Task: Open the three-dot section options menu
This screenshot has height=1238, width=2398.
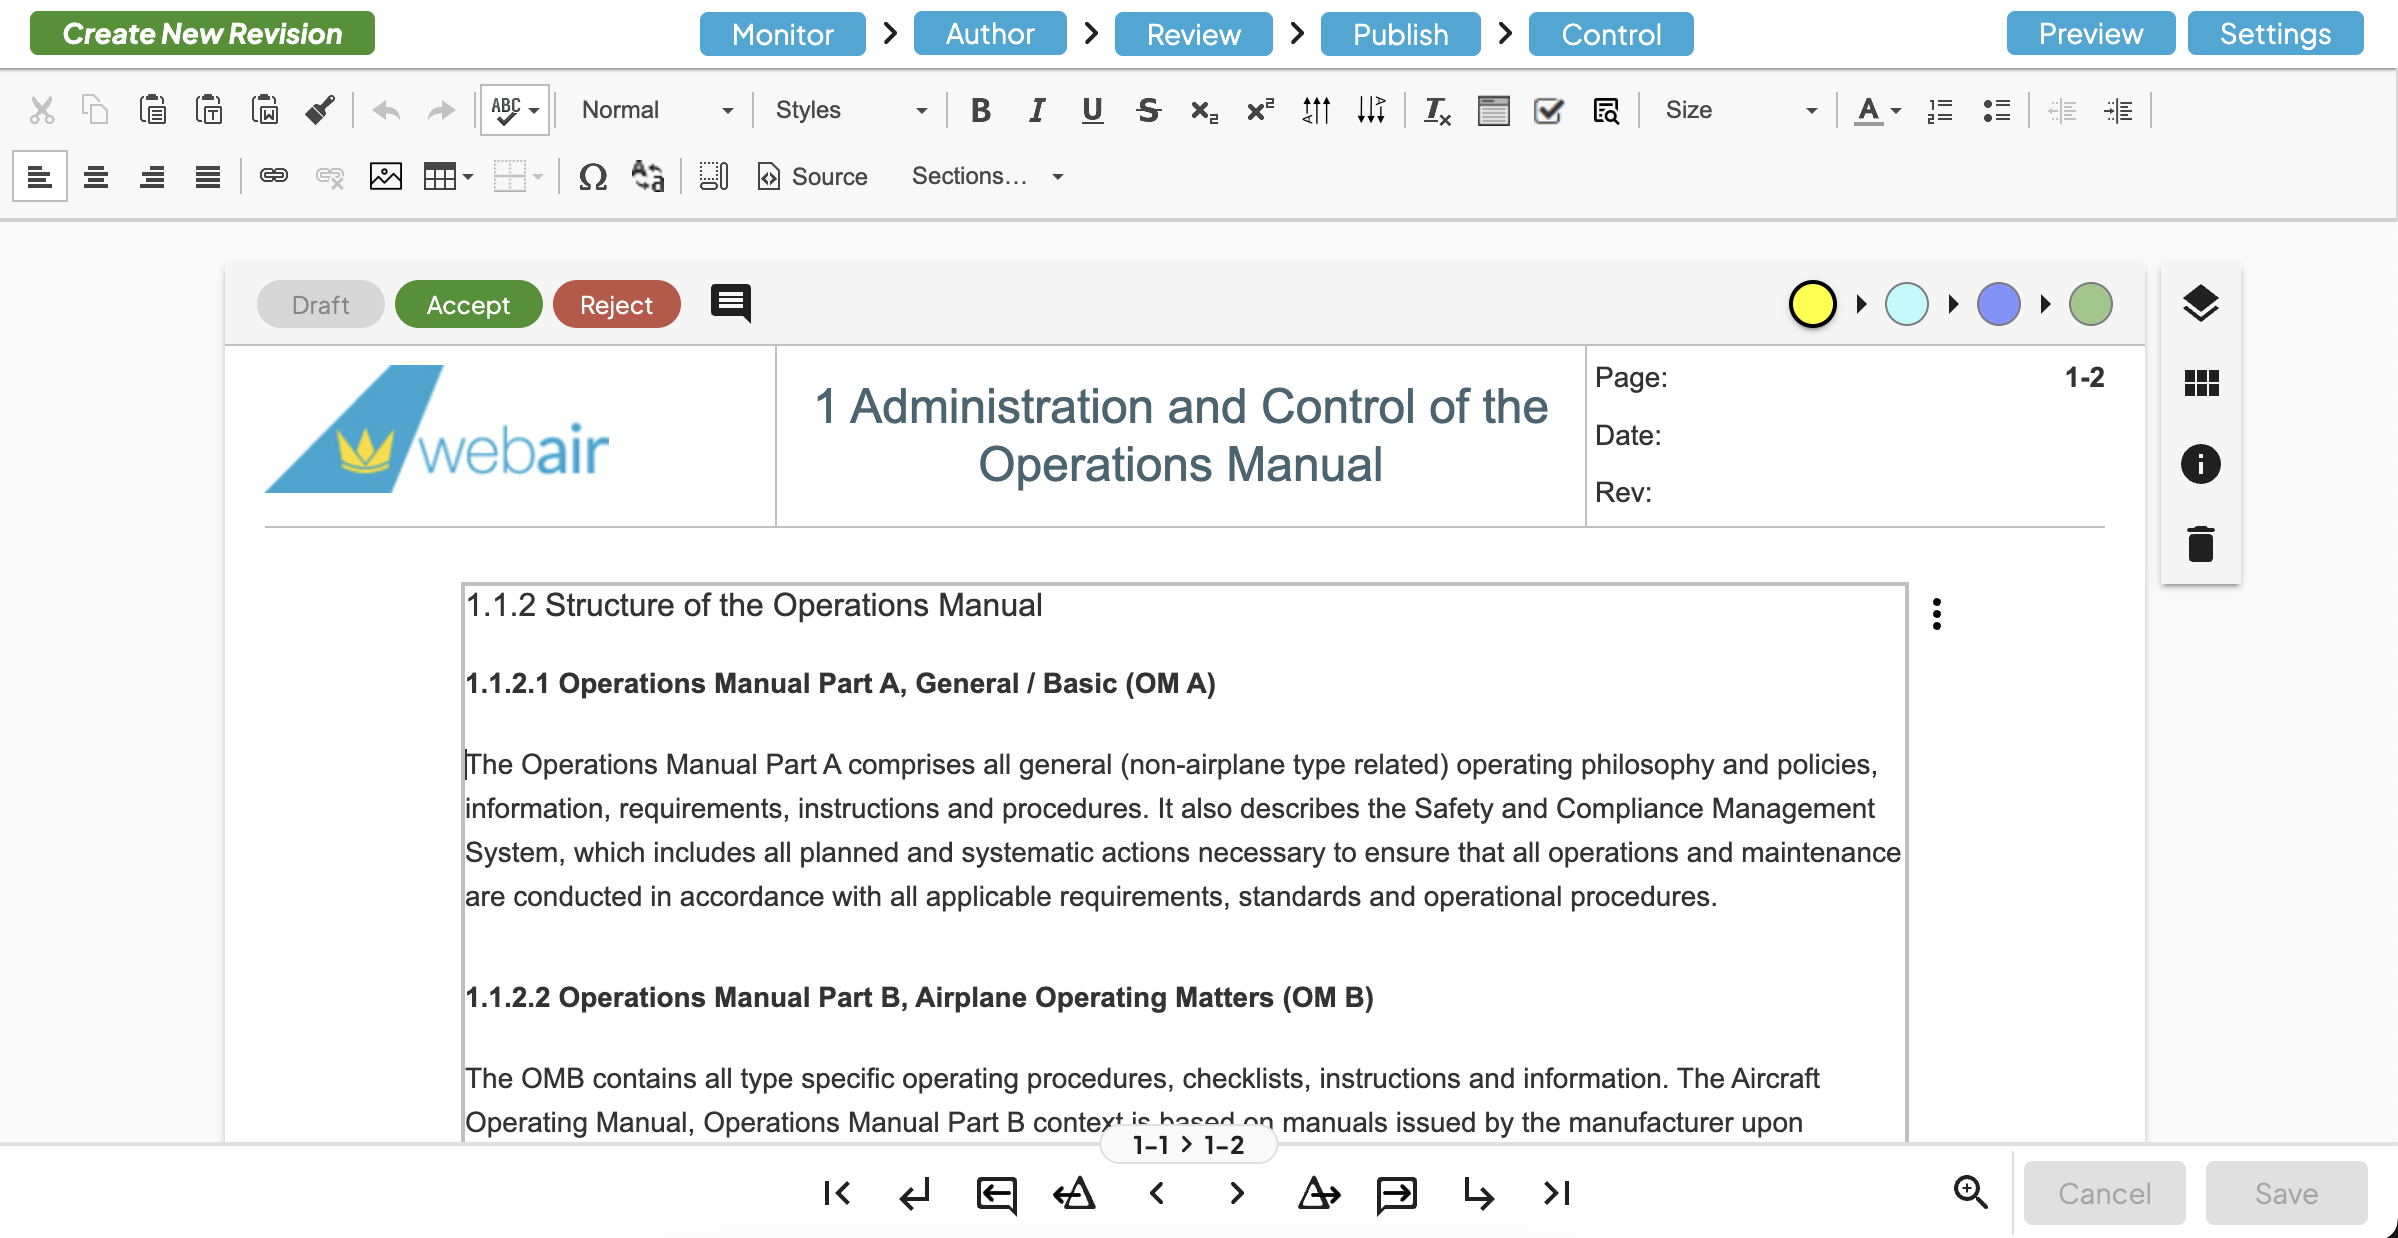Action: click(x=1937, y=614)
